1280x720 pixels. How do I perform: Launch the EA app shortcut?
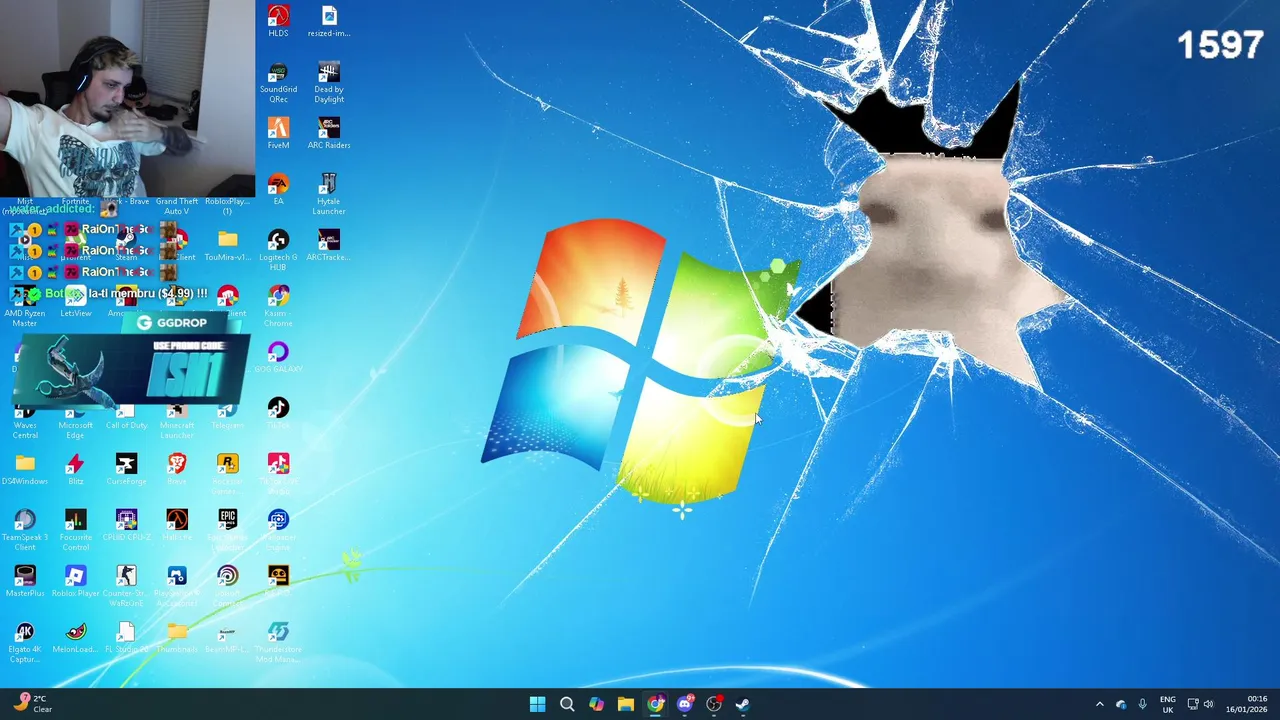[278, 189]
